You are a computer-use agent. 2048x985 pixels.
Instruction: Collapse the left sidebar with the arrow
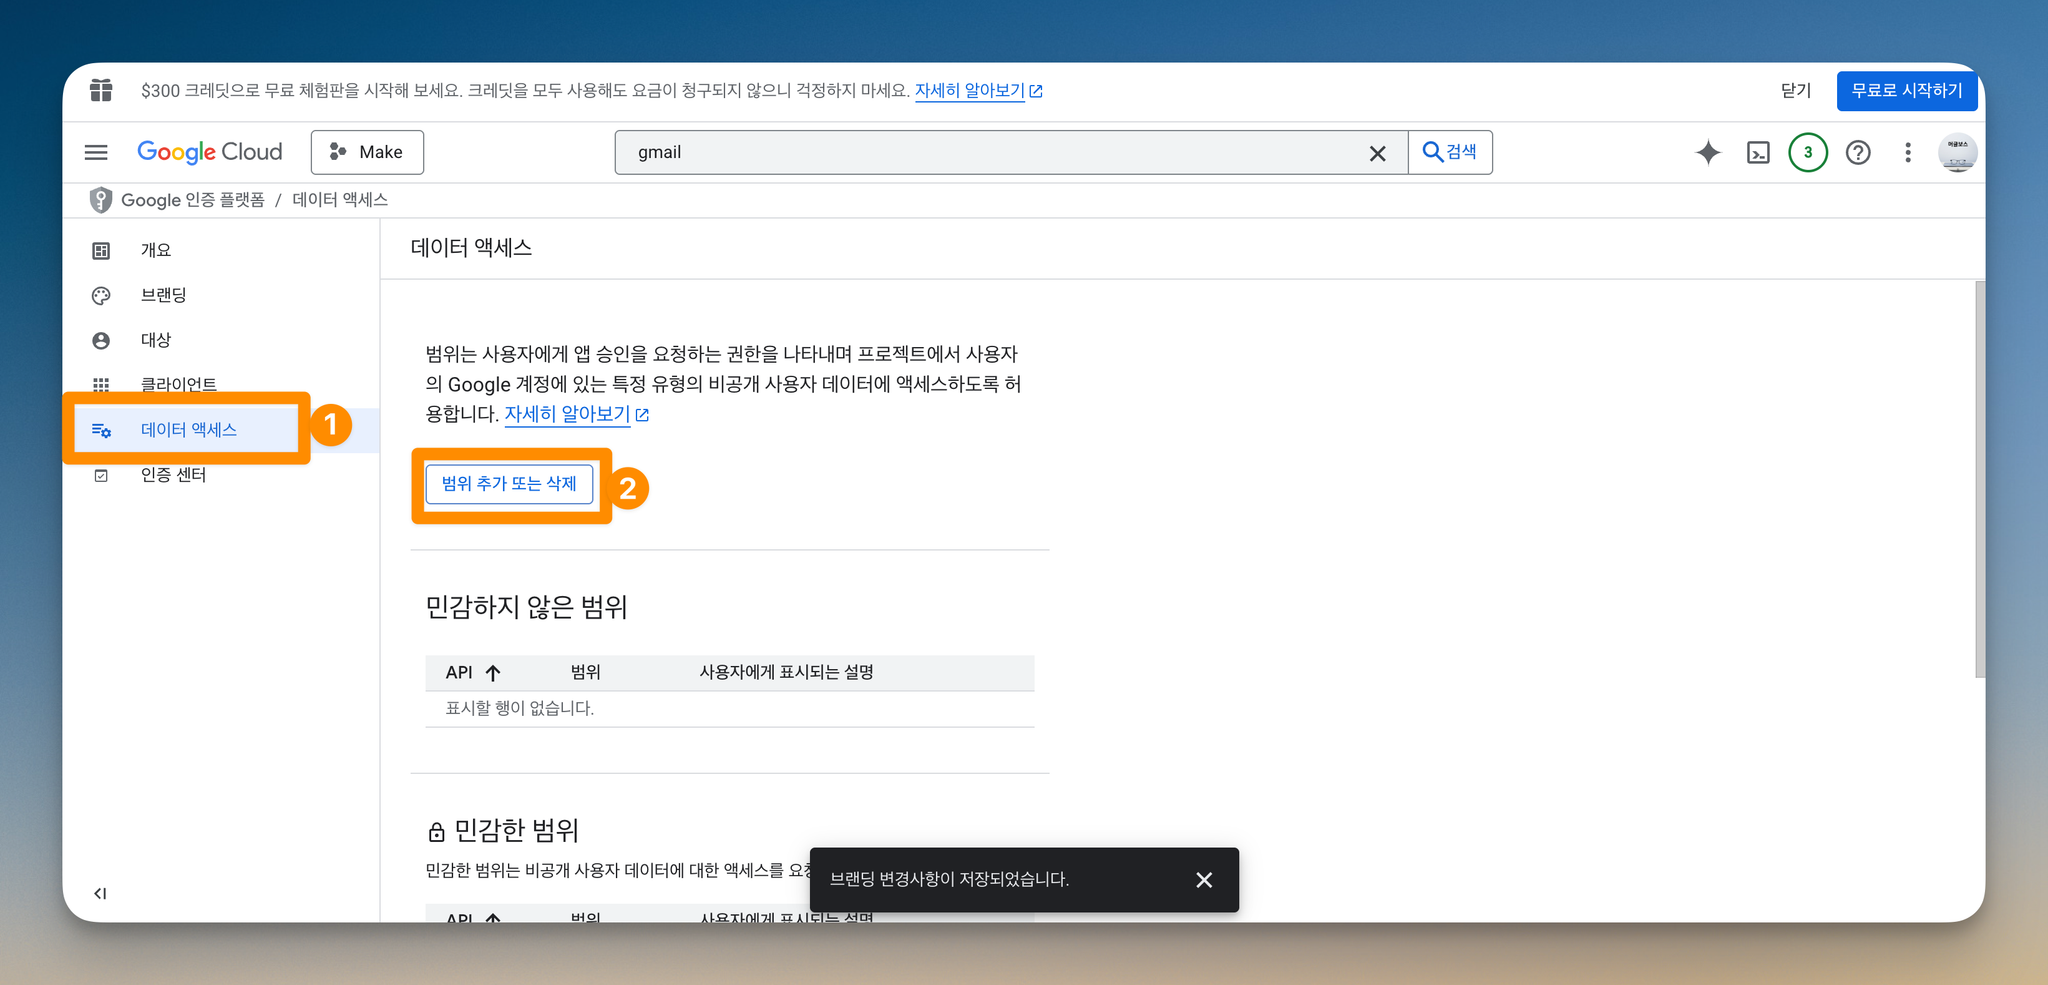click(x=100, y=893)
